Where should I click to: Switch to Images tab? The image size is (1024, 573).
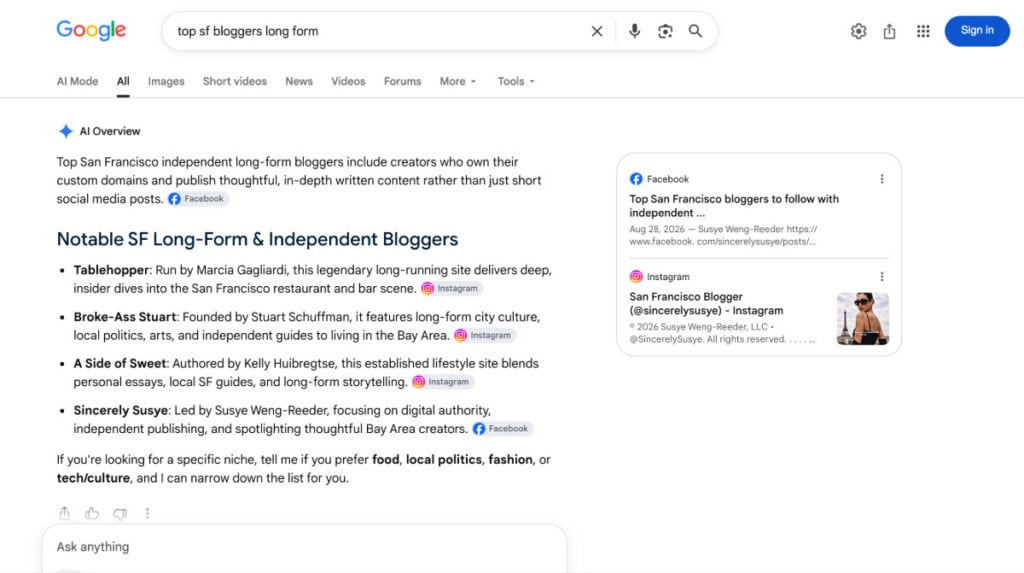[166, 82]
